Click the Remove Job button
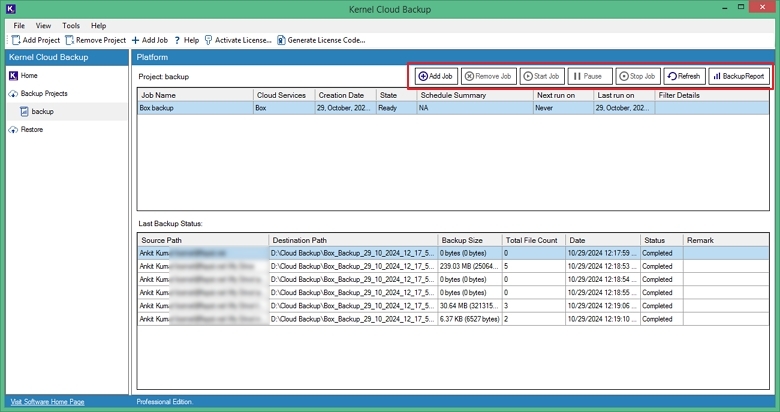 pos(488,76)
